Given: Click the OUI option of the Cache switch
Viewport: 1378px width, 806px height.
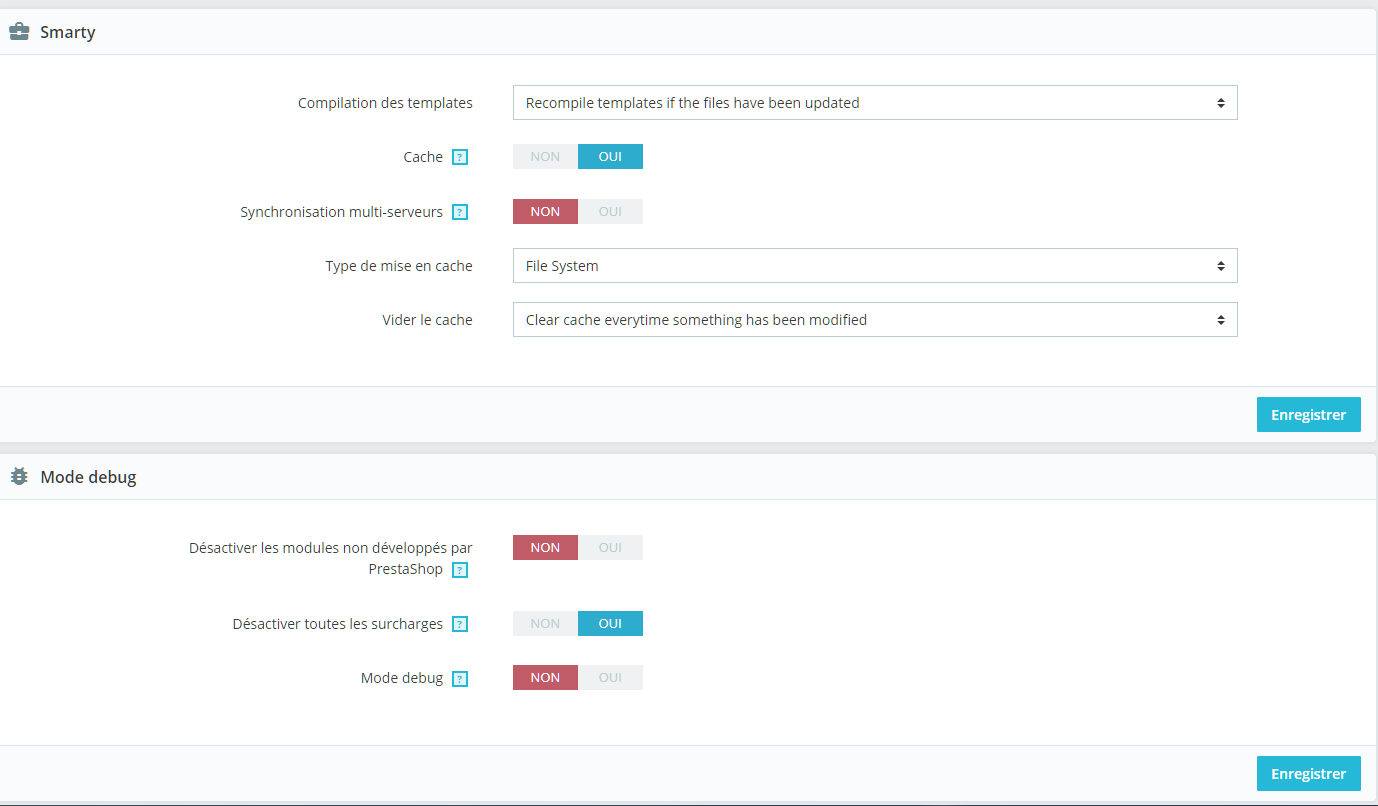Looking at the screenshot, I should tap(610, 157).
